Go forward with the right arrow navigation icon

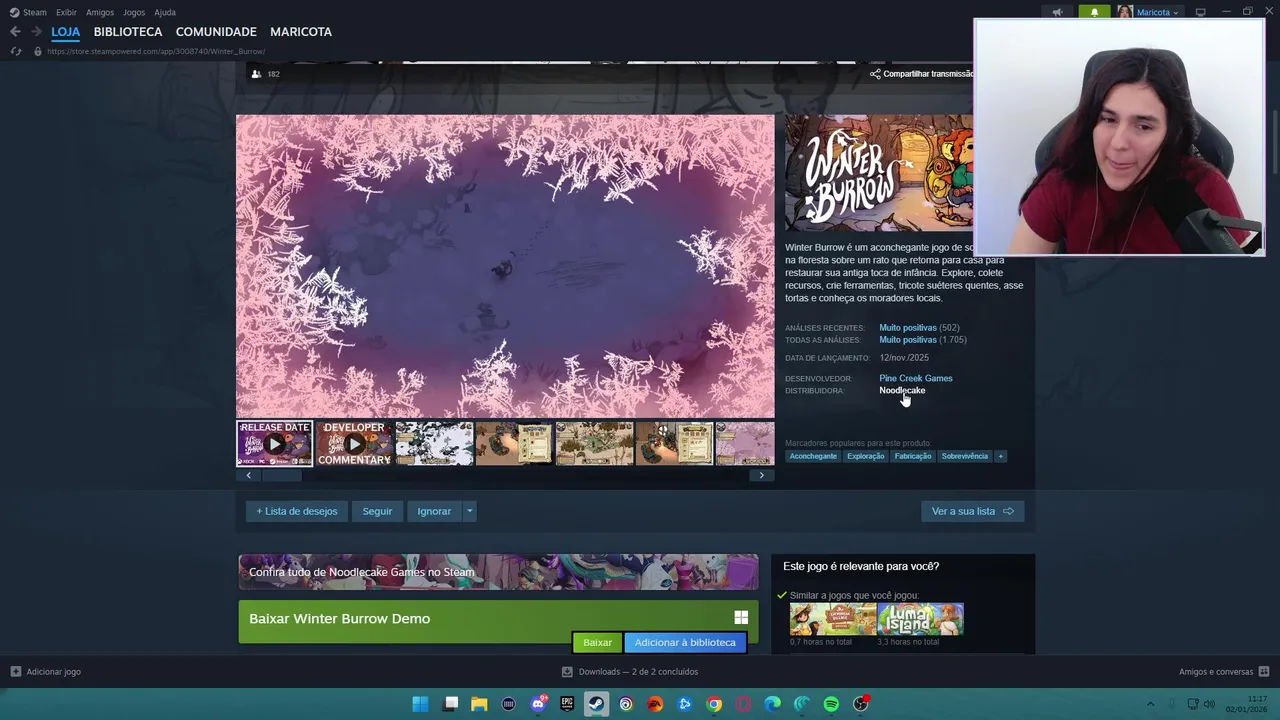pos(37,32)
